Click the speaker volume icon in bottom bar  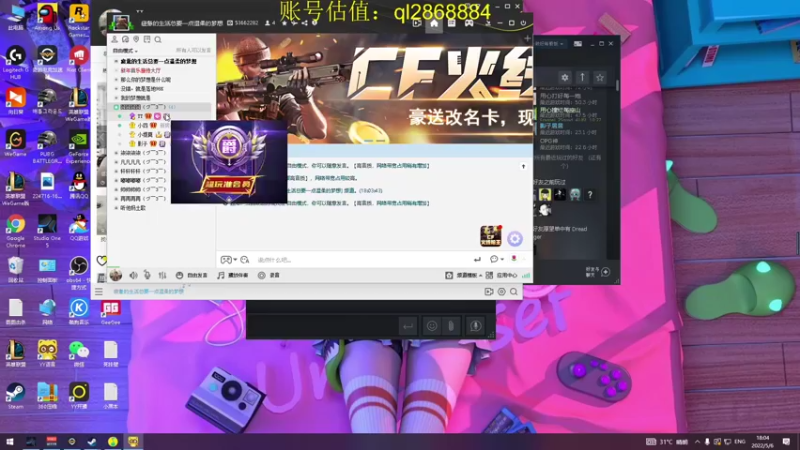[x=133, y=275]
